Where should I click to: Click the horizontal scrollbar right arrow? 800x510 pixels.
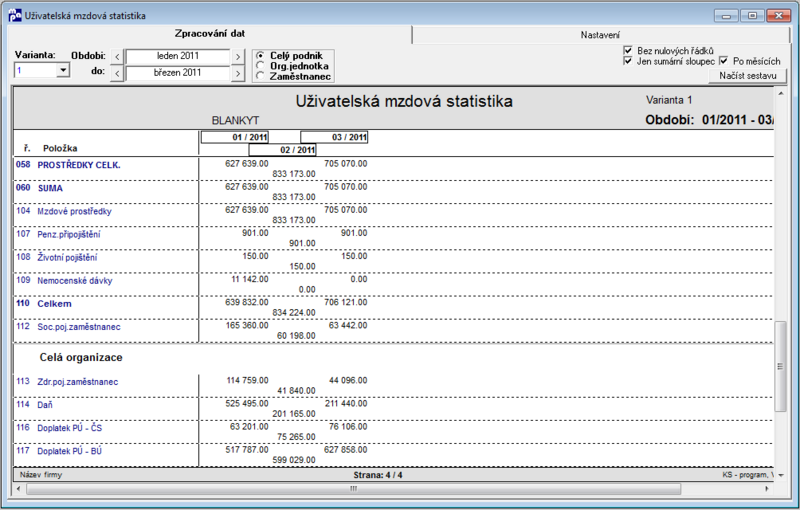[767, 489]
